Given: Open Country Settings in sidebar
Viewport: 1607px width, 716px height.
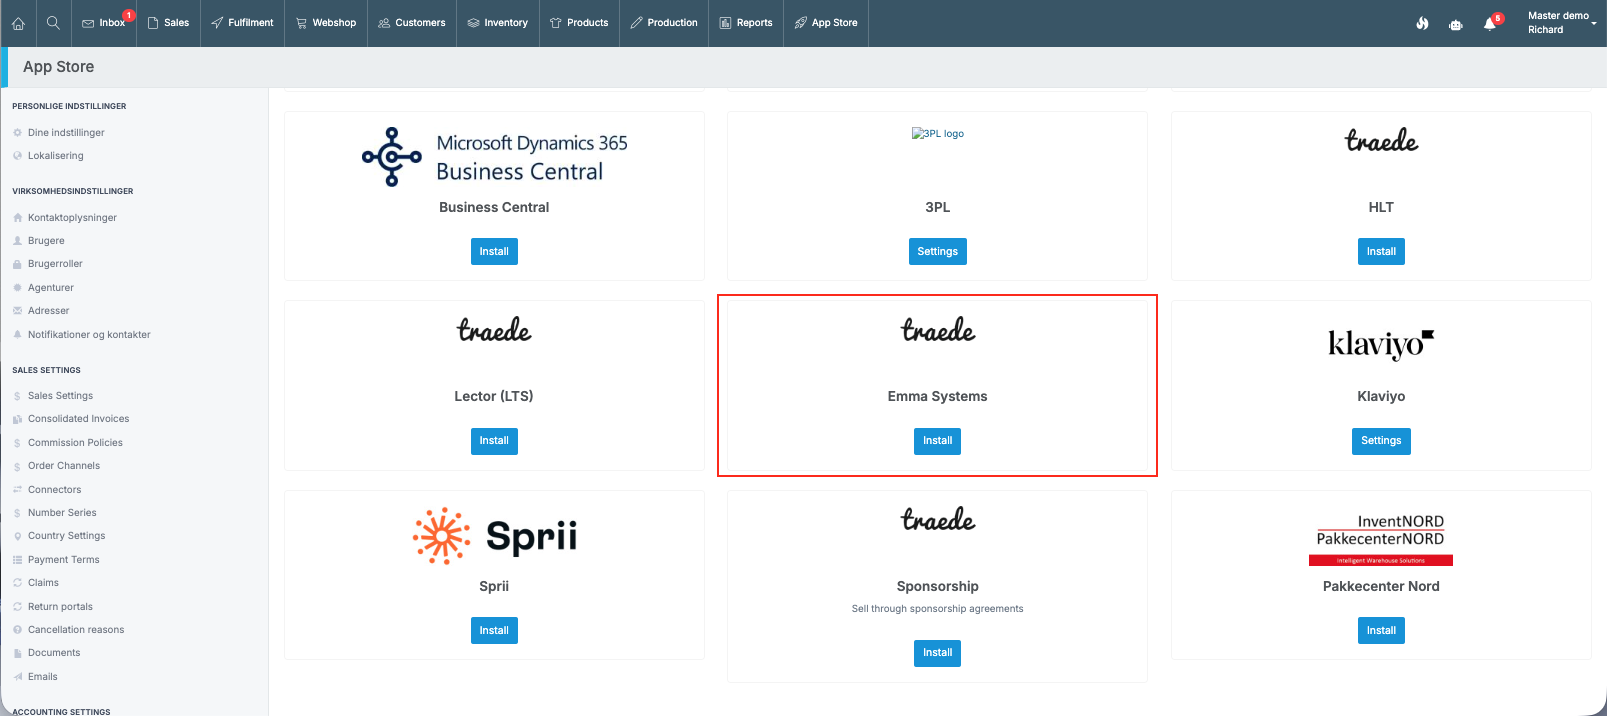Looking at the screenshot, I should tap(66, 536).
